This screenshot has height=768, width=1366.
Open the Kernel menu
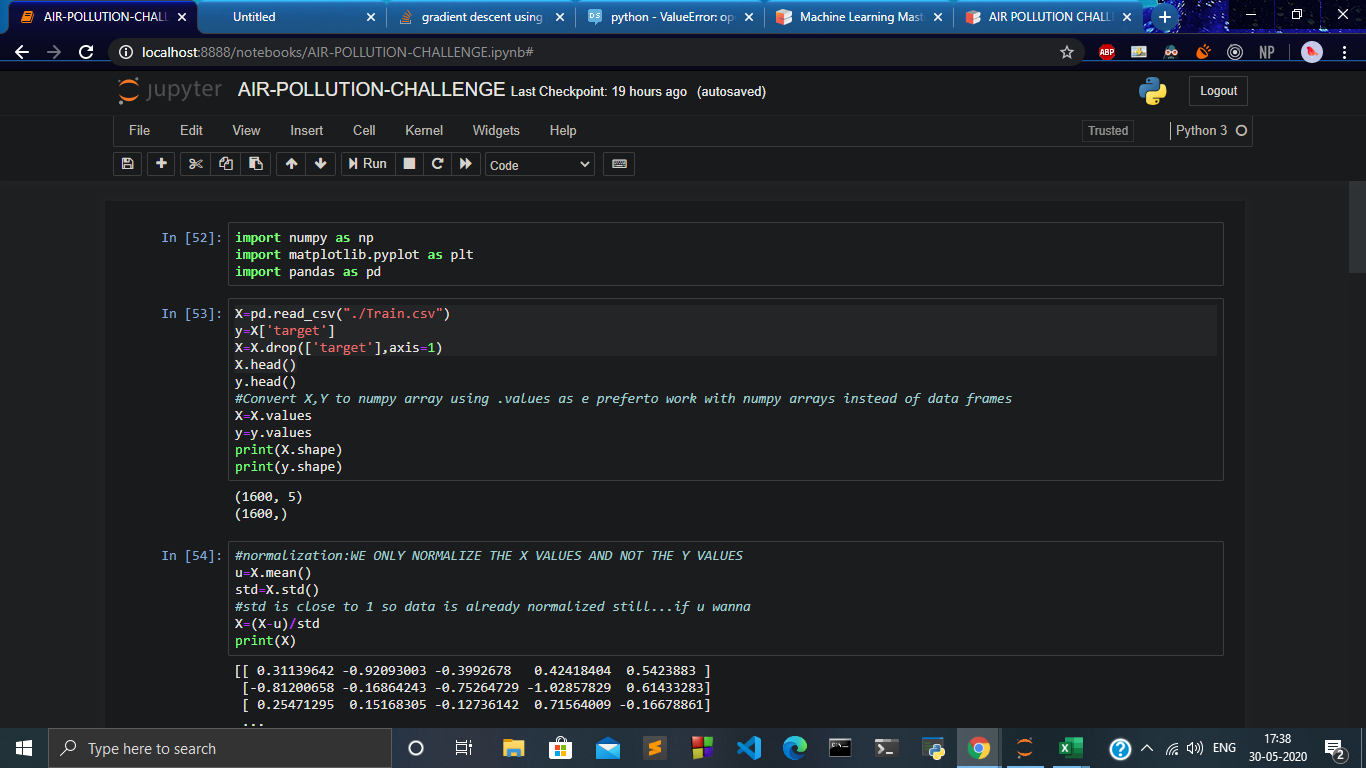[x=424, y=131]
